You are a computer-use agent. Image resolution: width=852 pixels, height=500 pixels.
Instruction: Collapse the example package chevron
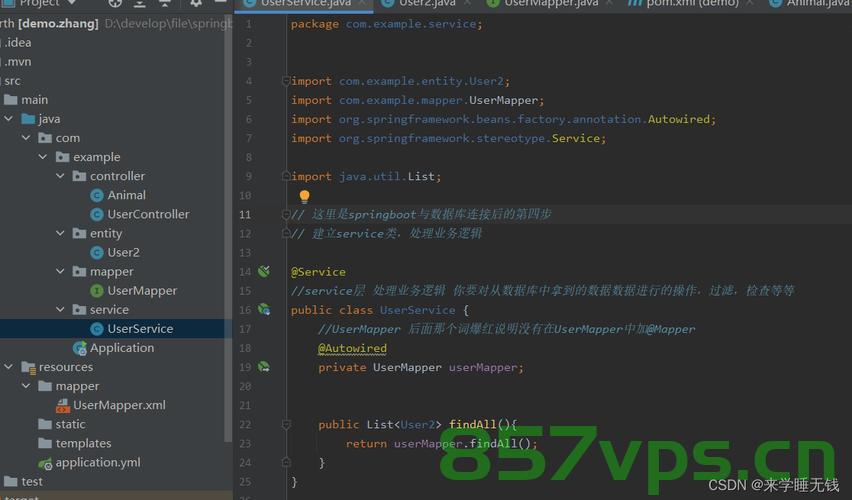tap(43, 157)
